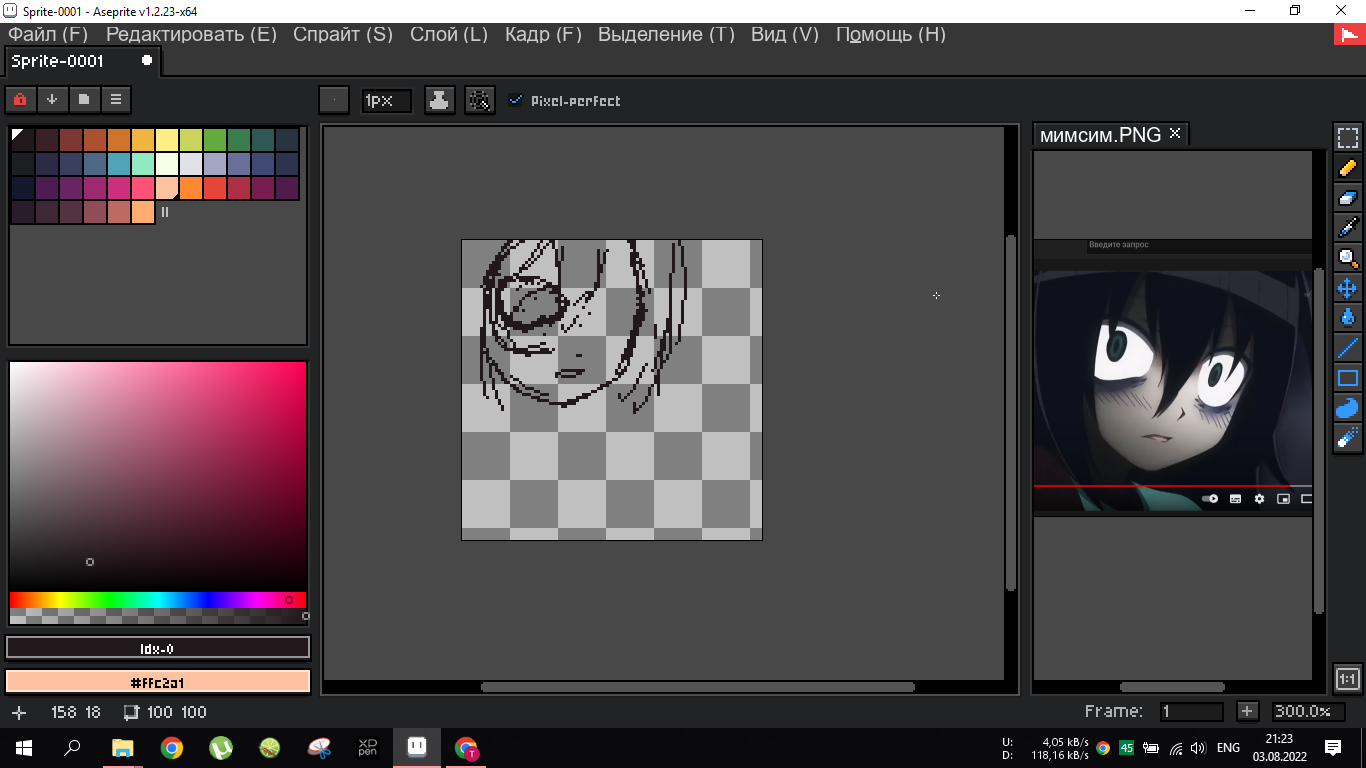Screen dimensions: 1366x768
Task: Close the мимсим.PNG preview tab
Action: pos(1175,133)
